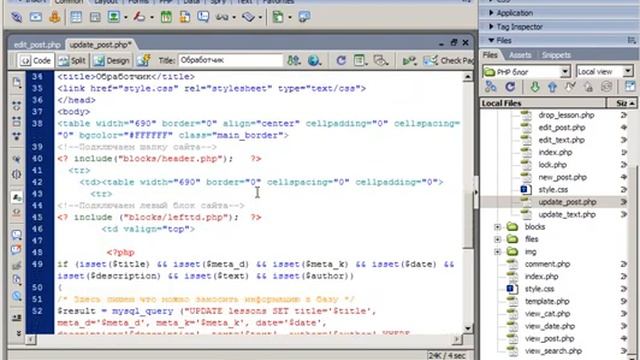Insert a Hyperlink from the Common bar

[x=16, y=17]
